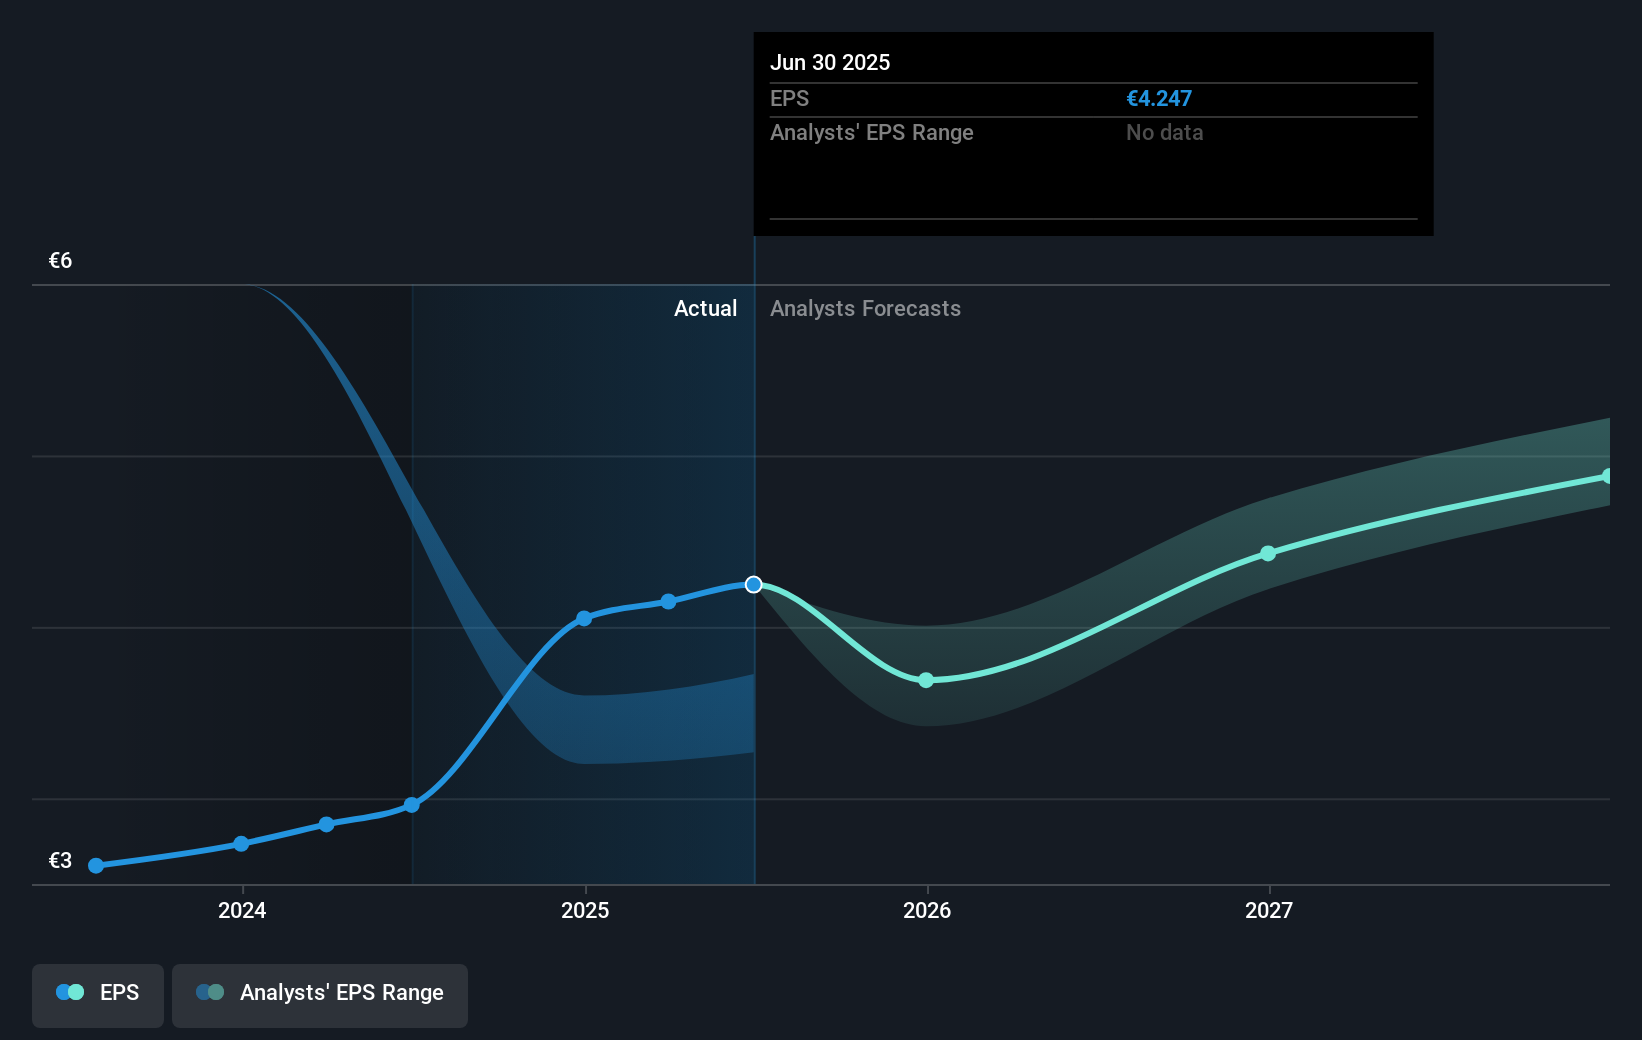Switch to the Actual section of chart
Viewport: 1642px width, 1040px height.
coord(705,308)
